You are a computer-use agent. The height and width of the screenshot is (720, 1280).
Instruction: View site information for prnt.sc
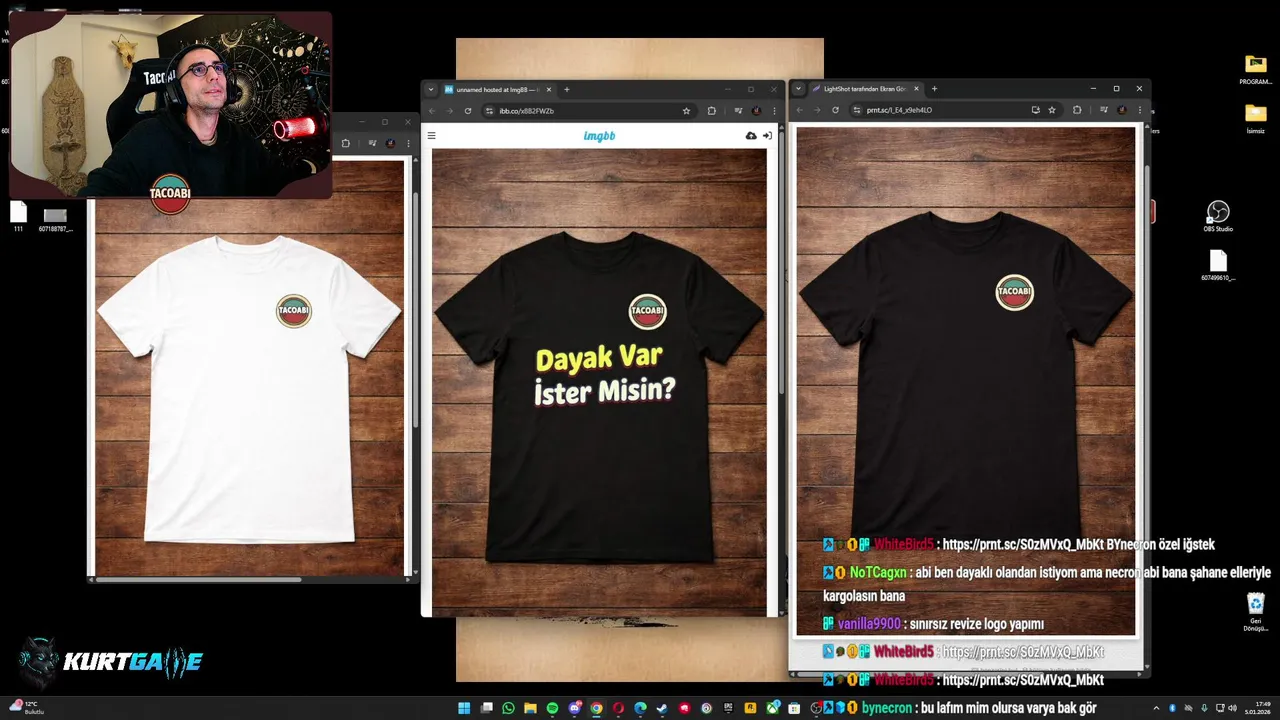click(857, 110)
